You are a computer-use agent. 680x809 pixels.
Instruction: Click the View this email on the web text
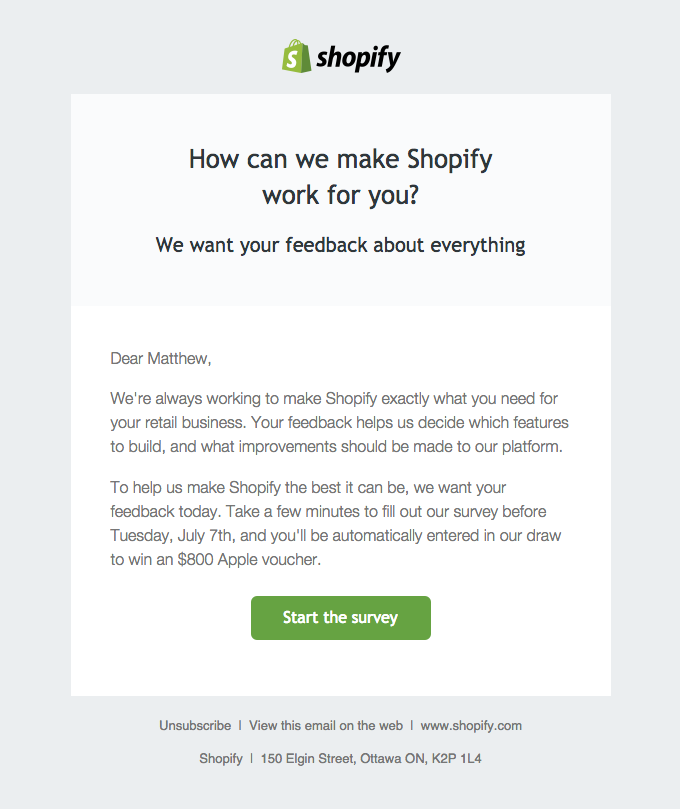[x=326, y=725]
